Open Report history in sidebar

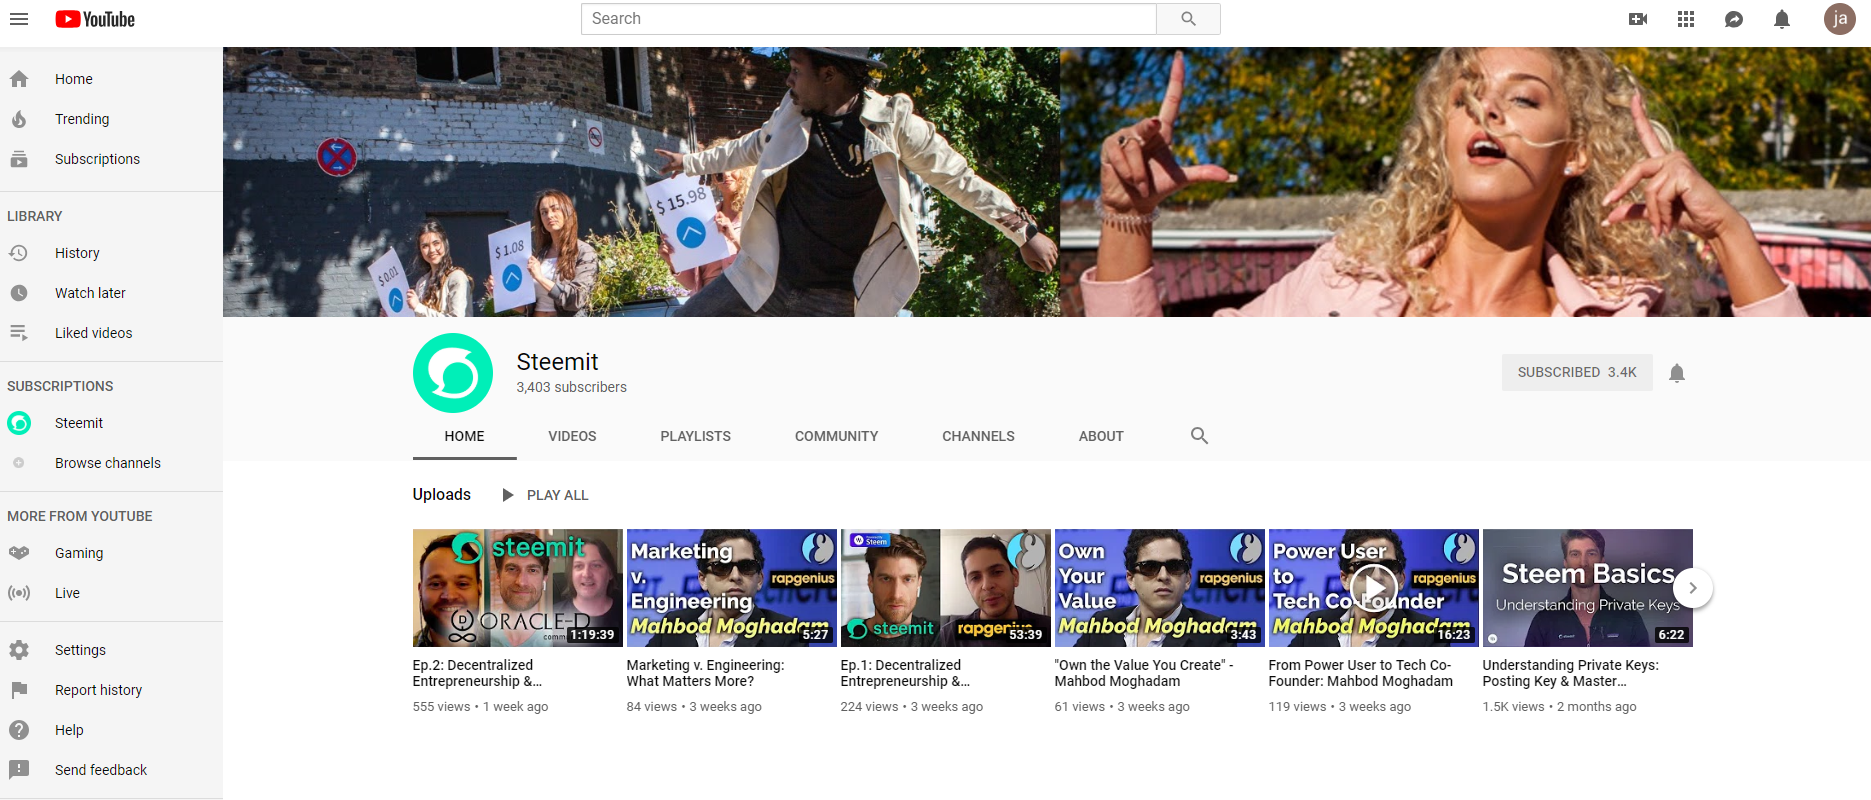pyautogui.click(x=111, y=690)
